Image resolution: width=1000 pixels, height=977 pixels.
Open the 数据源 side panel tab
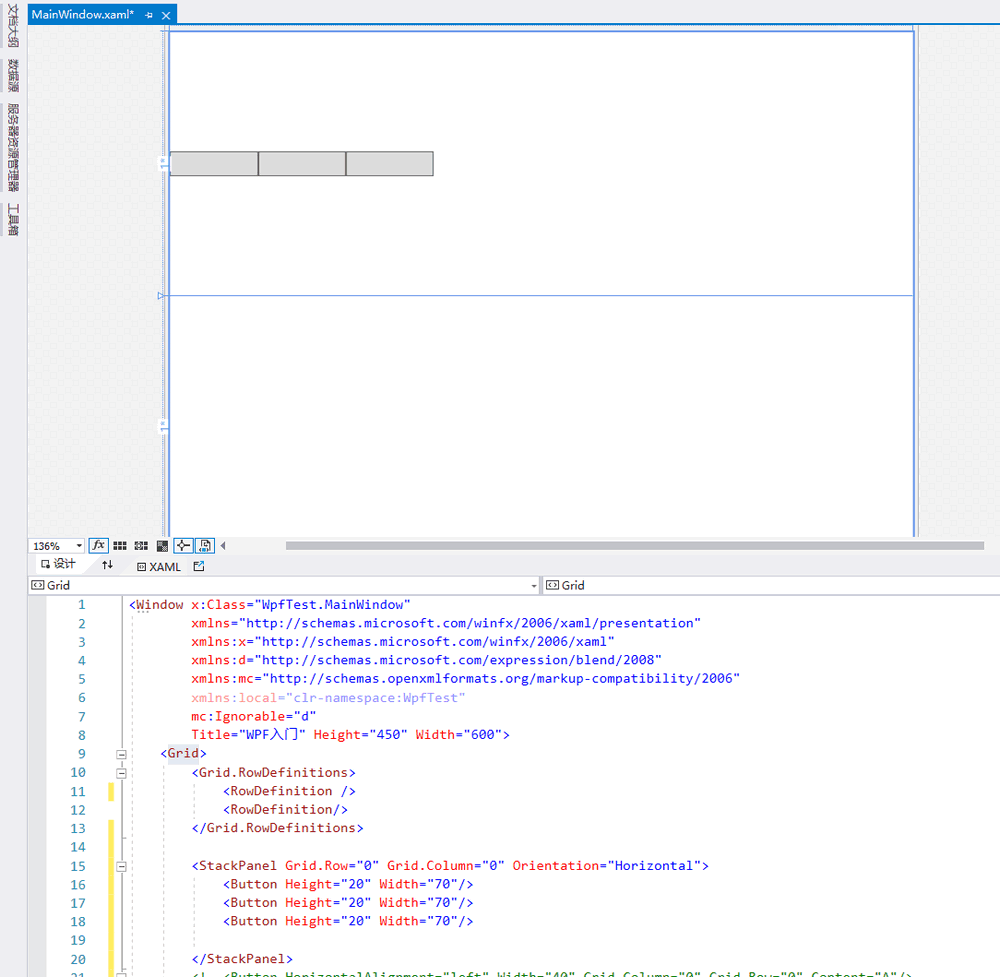coord(13,76)
